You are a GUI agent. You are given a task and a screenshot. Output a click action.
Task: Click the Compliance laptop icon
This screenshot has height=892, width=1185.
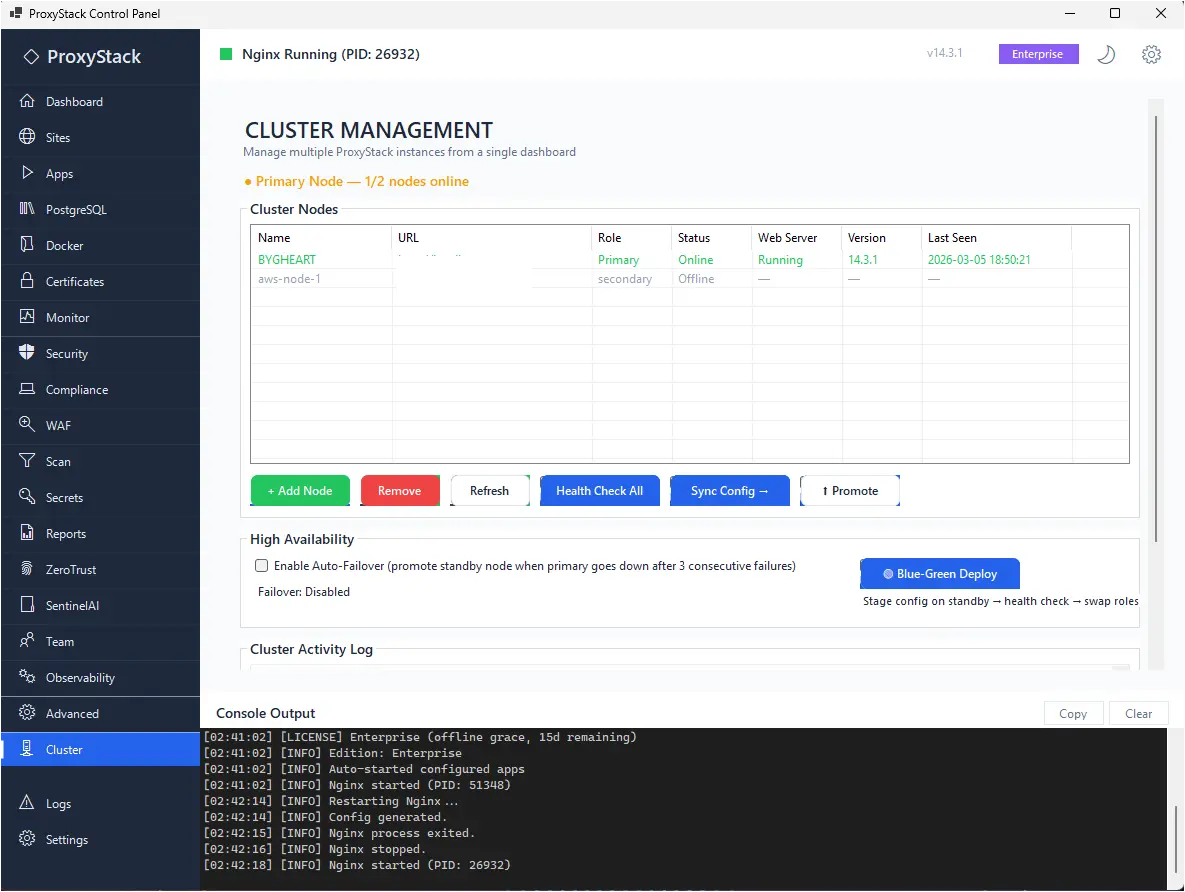click(27, 389)
